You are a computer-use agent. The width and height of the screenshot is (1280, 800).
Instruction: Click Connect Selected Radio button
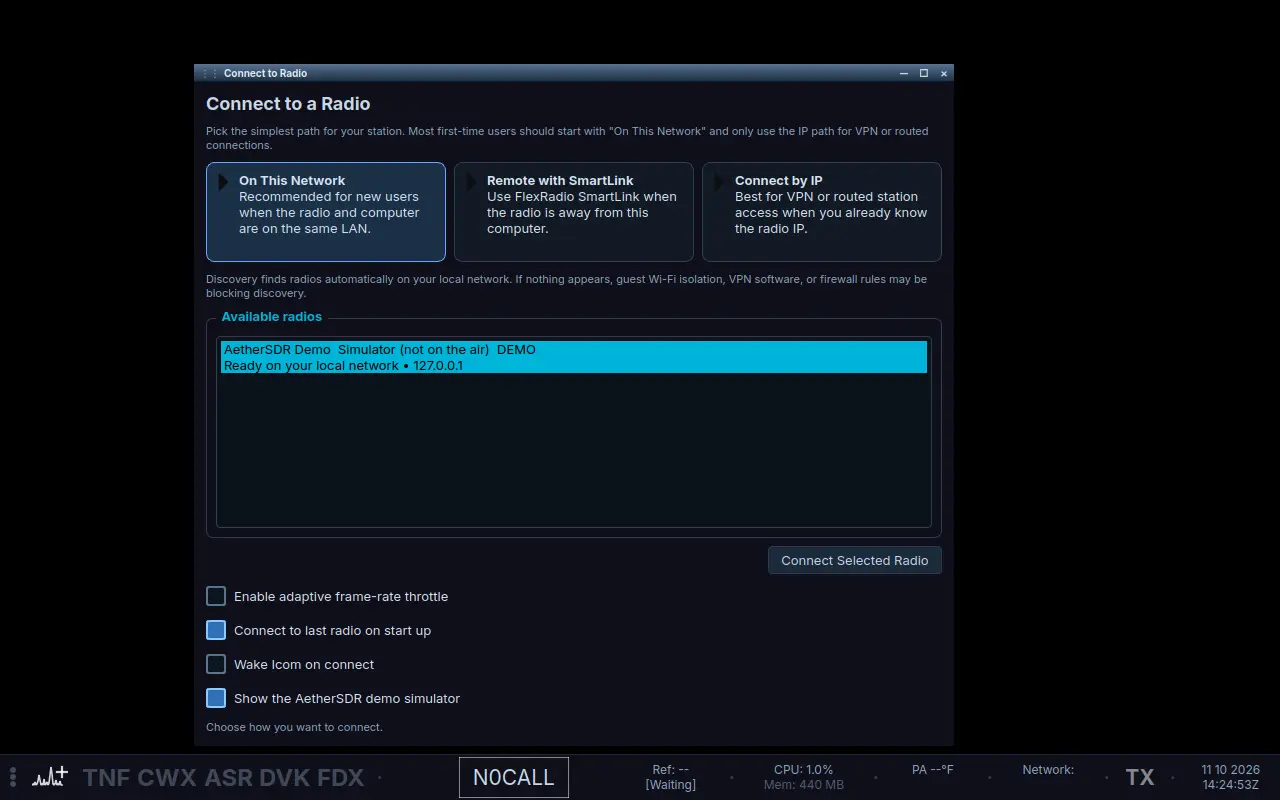click(855, 560)
